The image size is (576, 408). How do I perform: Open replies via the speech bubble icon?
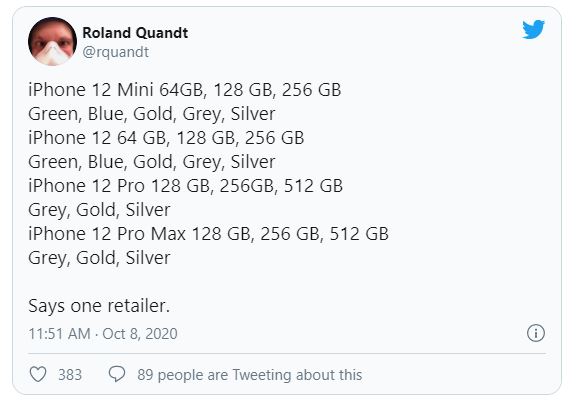(x=117, y=375)
